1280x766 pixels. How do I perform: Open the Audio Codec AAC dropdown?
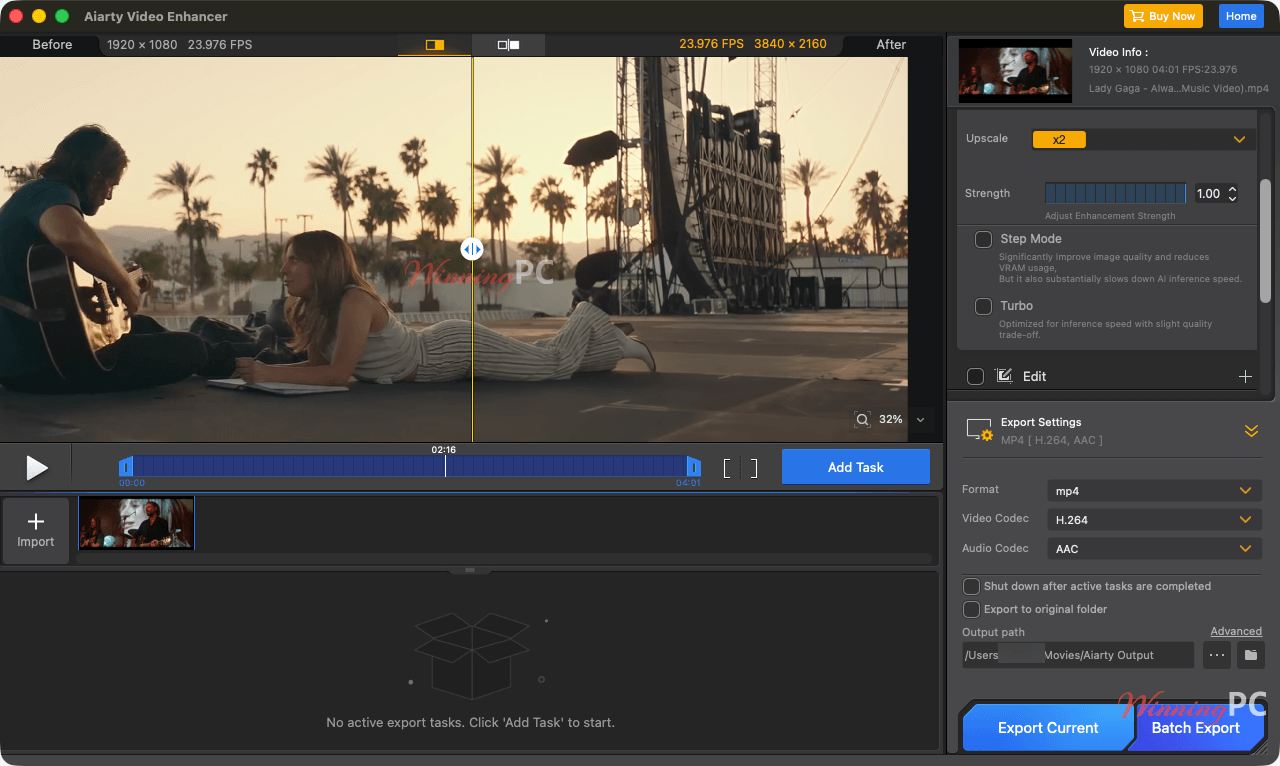click(1155, 549)
